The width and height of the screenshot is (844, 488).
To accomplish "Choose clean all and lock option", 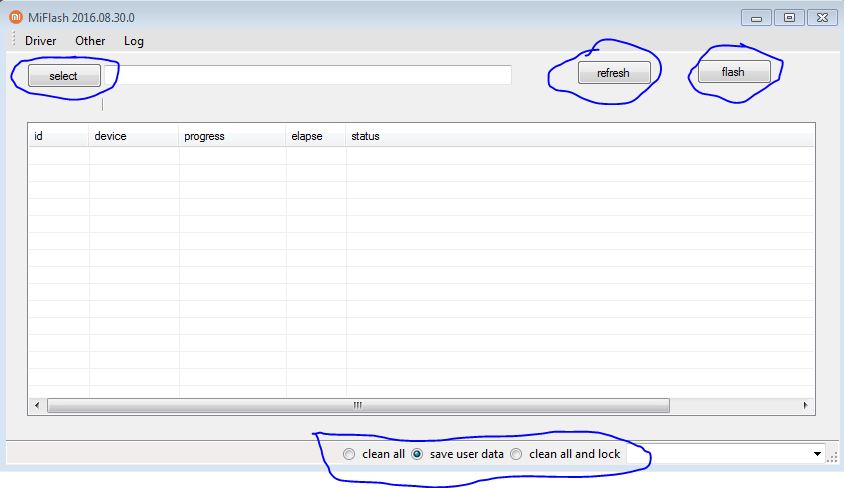I will coord(565,454).
